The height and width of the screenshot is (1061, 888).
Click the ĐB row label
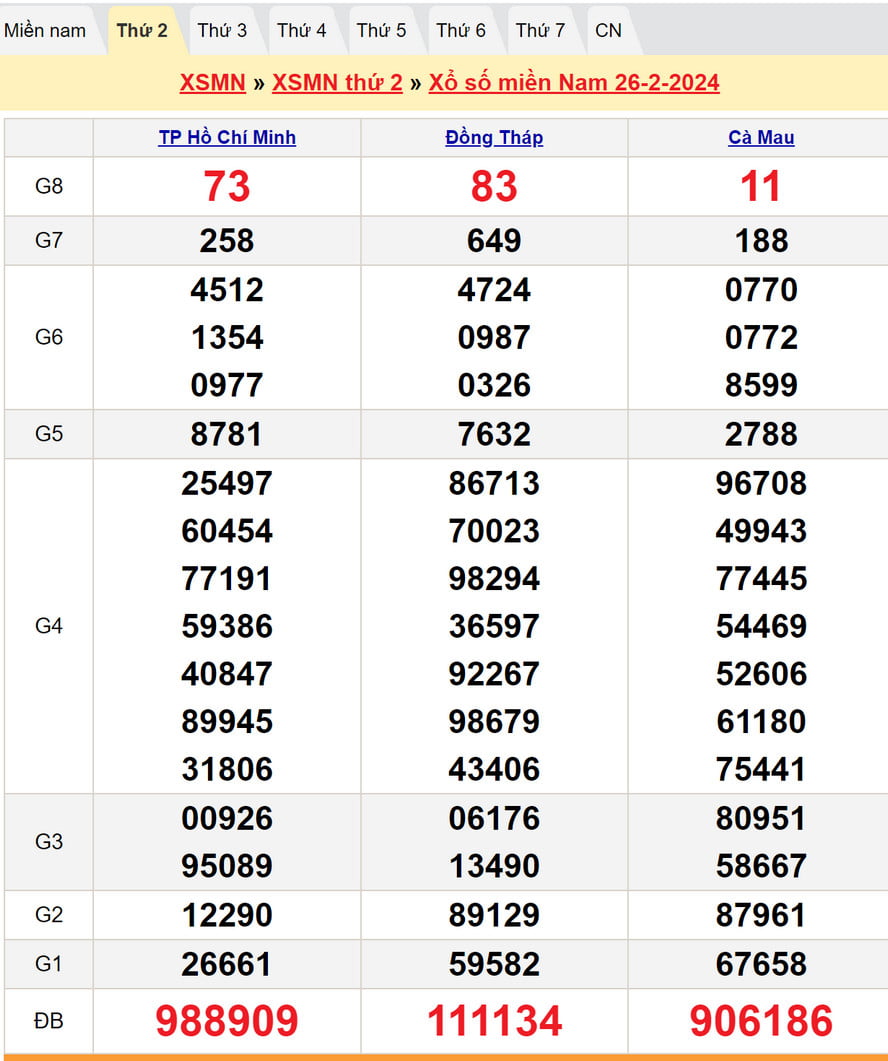pyautogui.click(x=49, y=1021)
